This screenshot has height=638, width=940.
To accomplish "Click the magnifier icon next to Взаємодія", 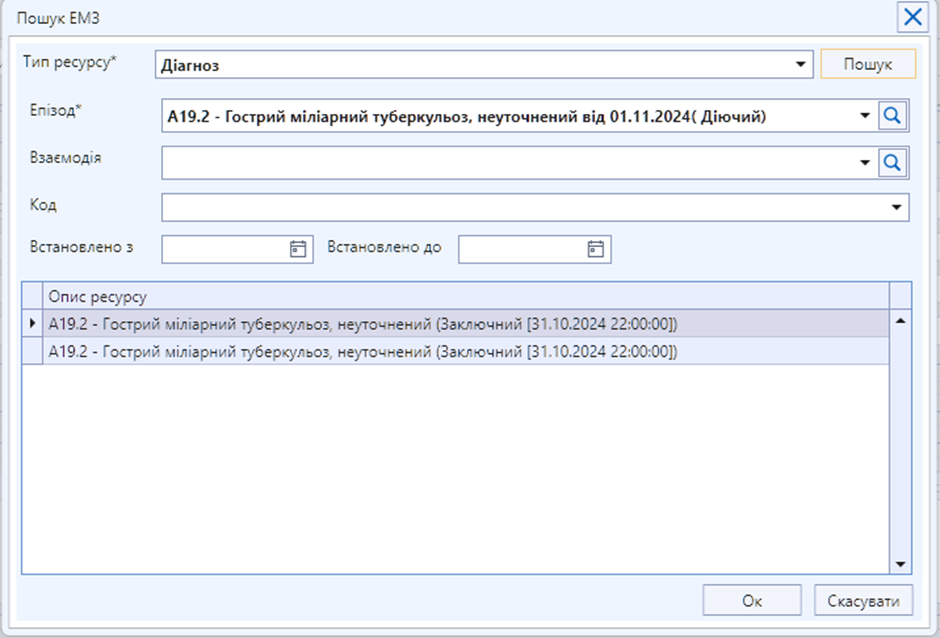I will (892, 162).
